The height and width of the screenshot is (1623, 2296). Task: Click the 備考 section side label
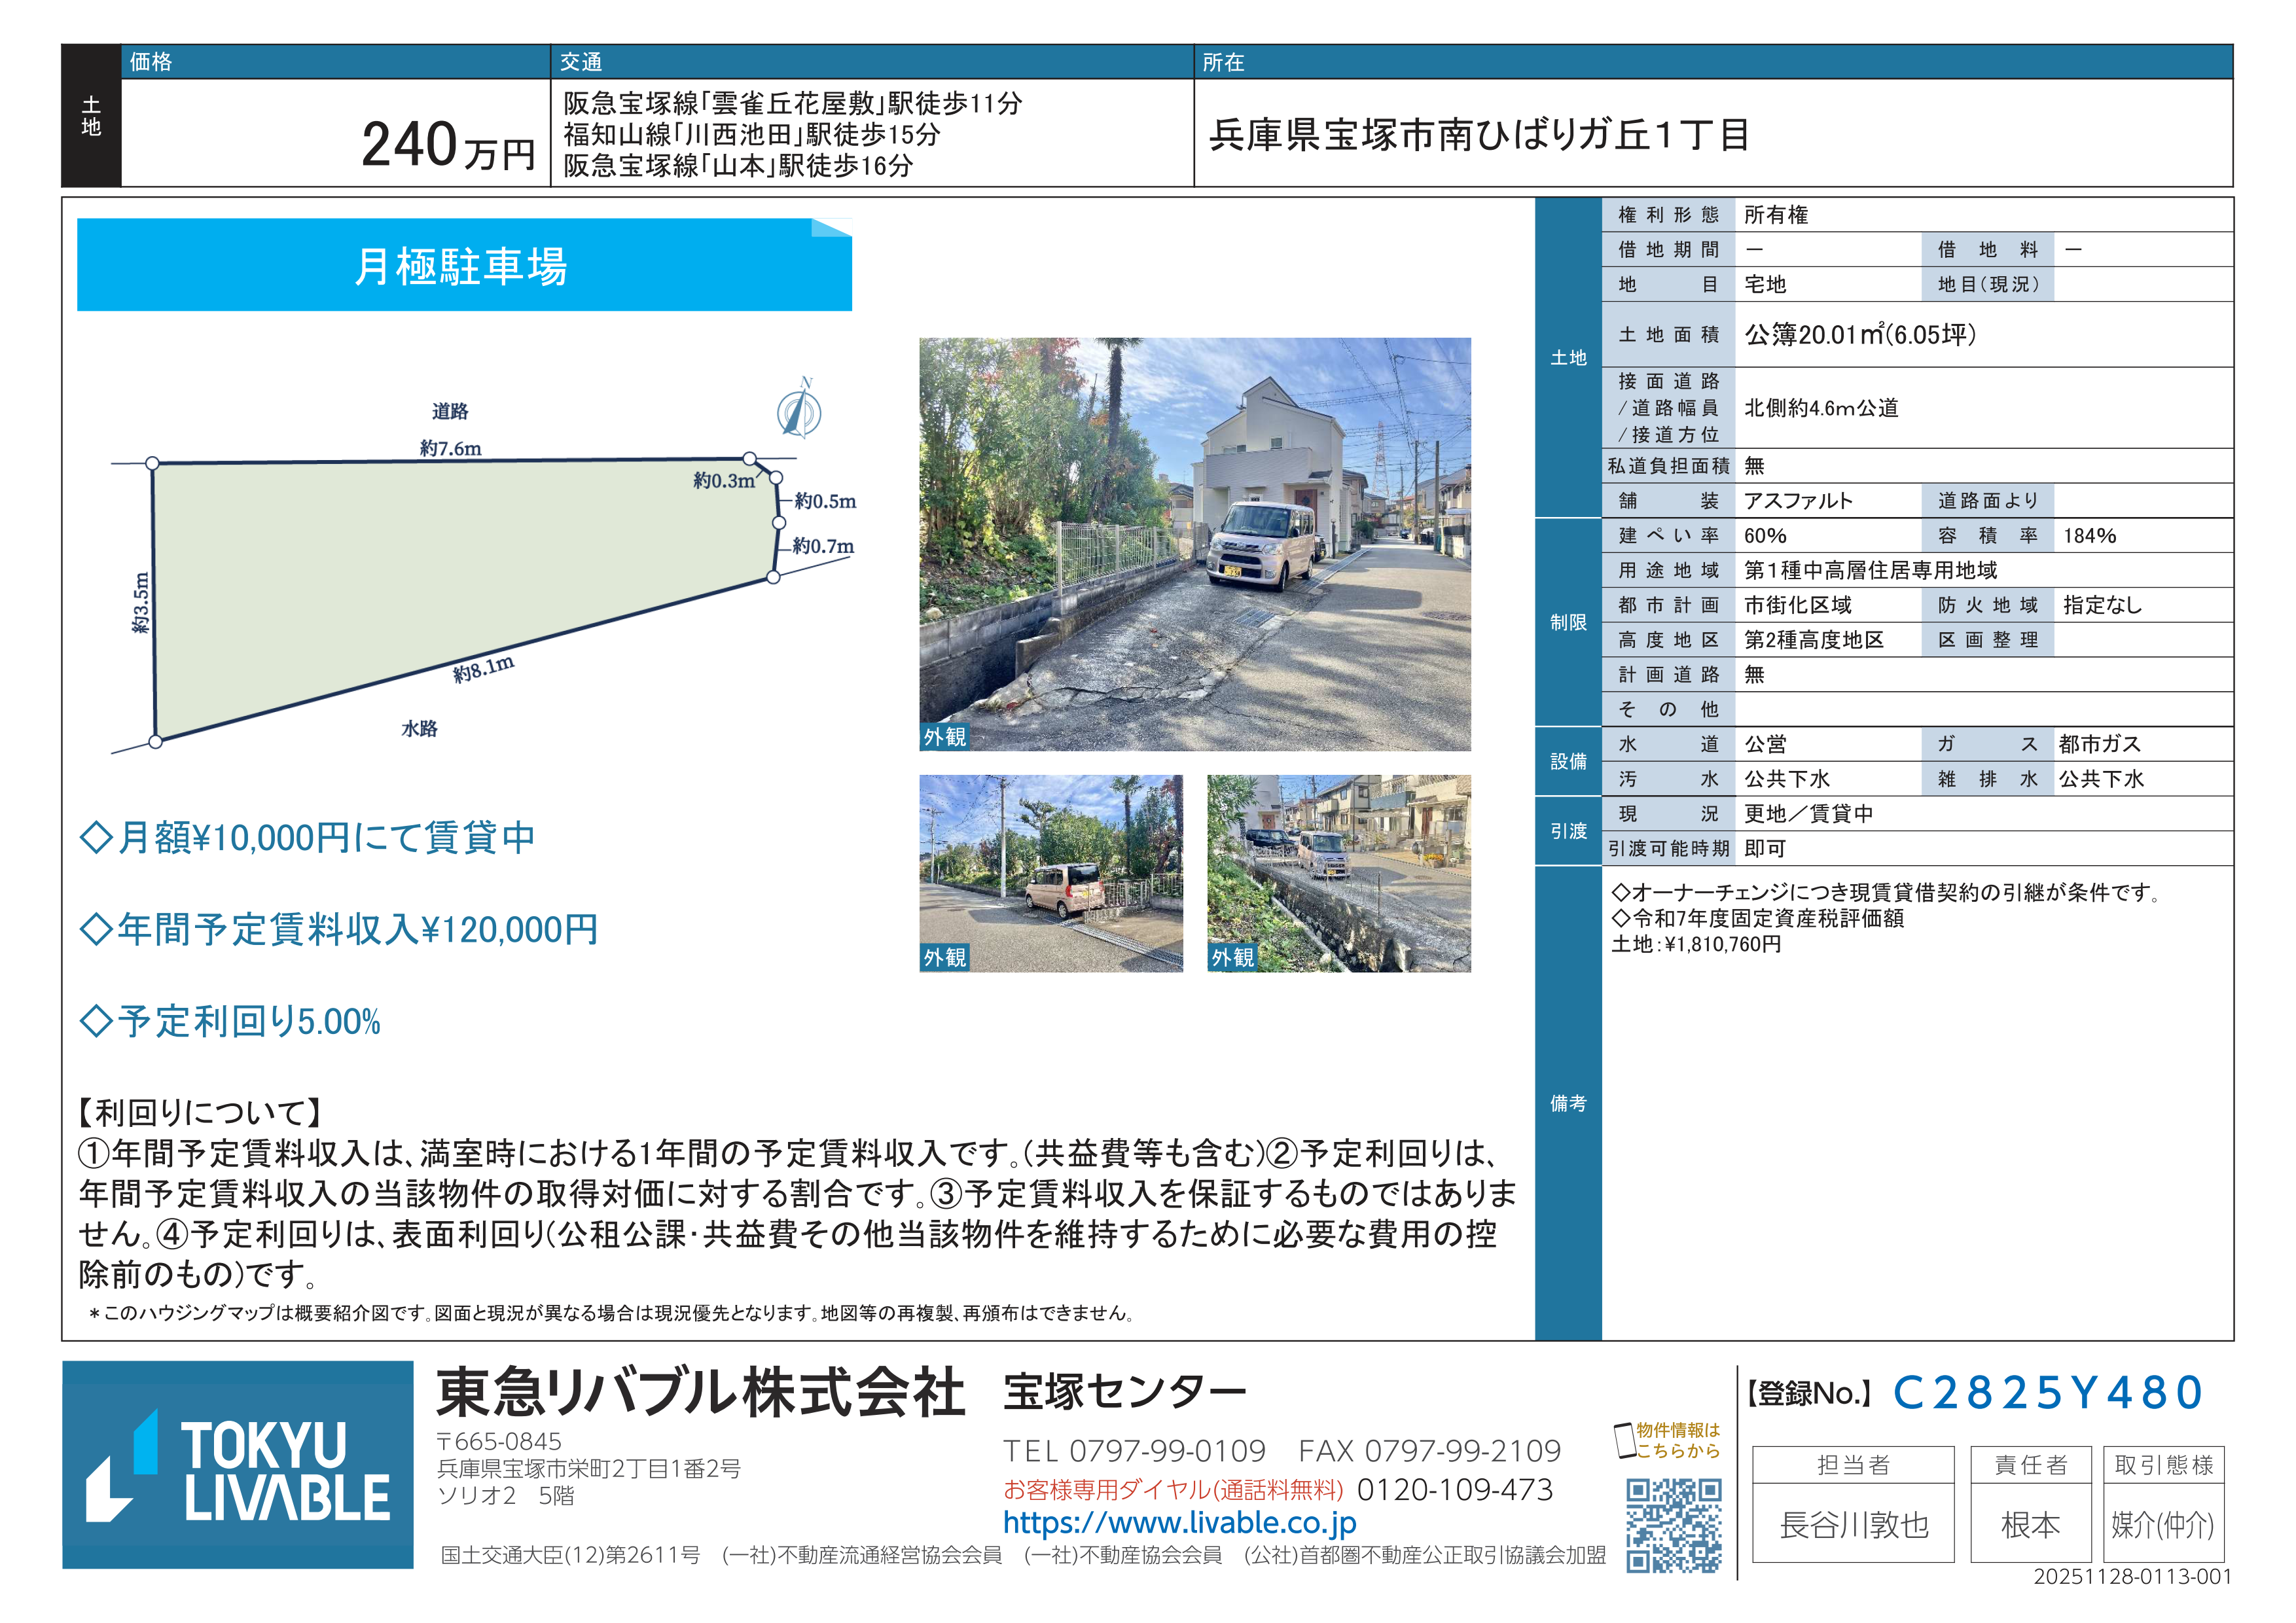point(1567,1103)
